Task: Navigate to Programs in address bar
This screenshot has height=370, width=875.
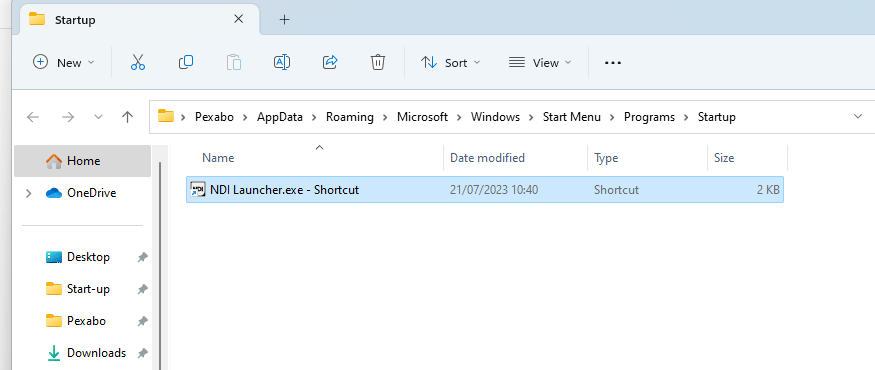Action: [650, 117]
